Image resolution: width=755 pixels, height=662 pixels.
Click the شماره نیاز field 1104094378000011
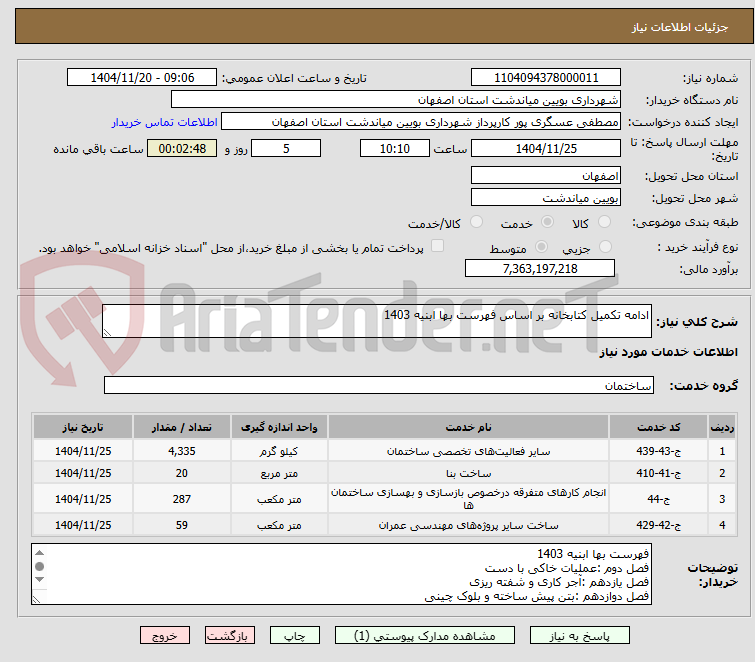point(546,78)
